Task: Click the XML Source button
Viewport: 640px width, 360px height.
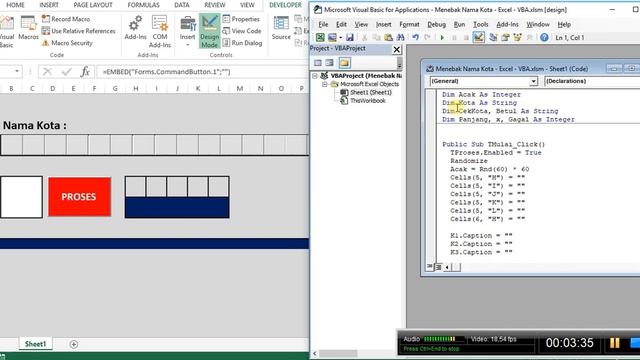Action: click(281, 28)
